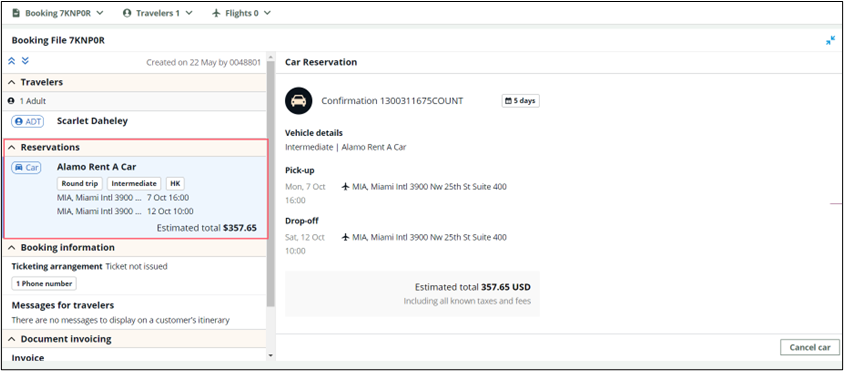The width and height of the screenshot is (844, 371).
Task: Click the Intermediate tag
Action: pyautogui.click(x=134, y=184)
